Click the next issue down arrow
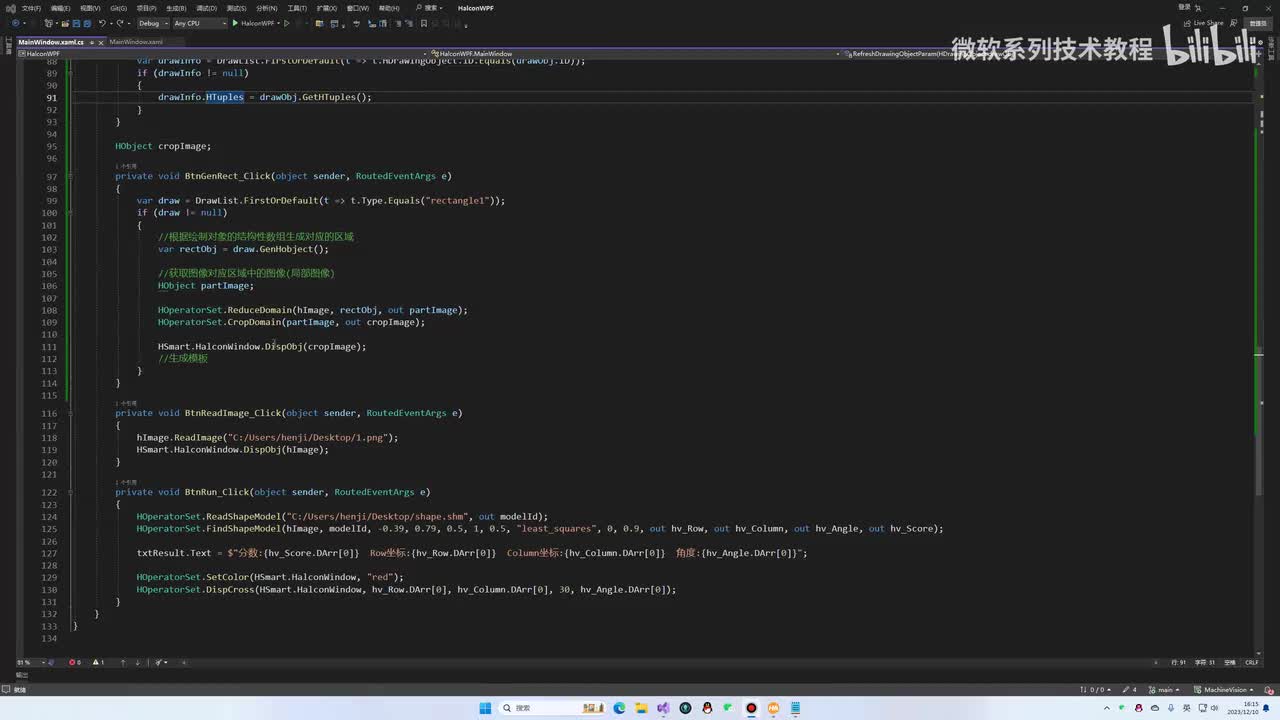This screenshot has width=1280, height=720. click(x=137, y=662)
